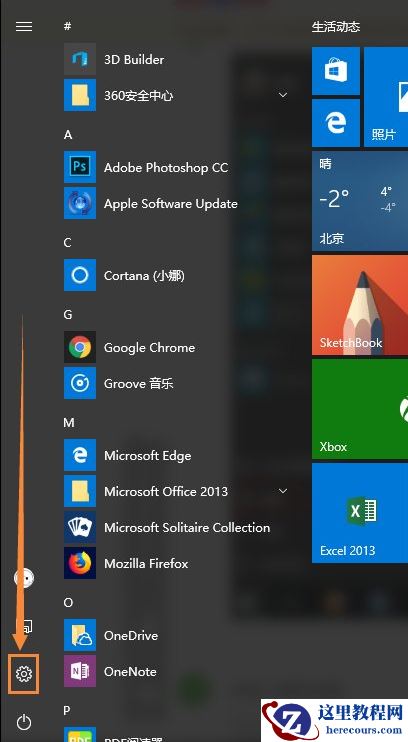The height and width of the screenshot is (742, 408).
Task: Open Apple Software Update
Action: pyautogui.click(x=176, y=203)
